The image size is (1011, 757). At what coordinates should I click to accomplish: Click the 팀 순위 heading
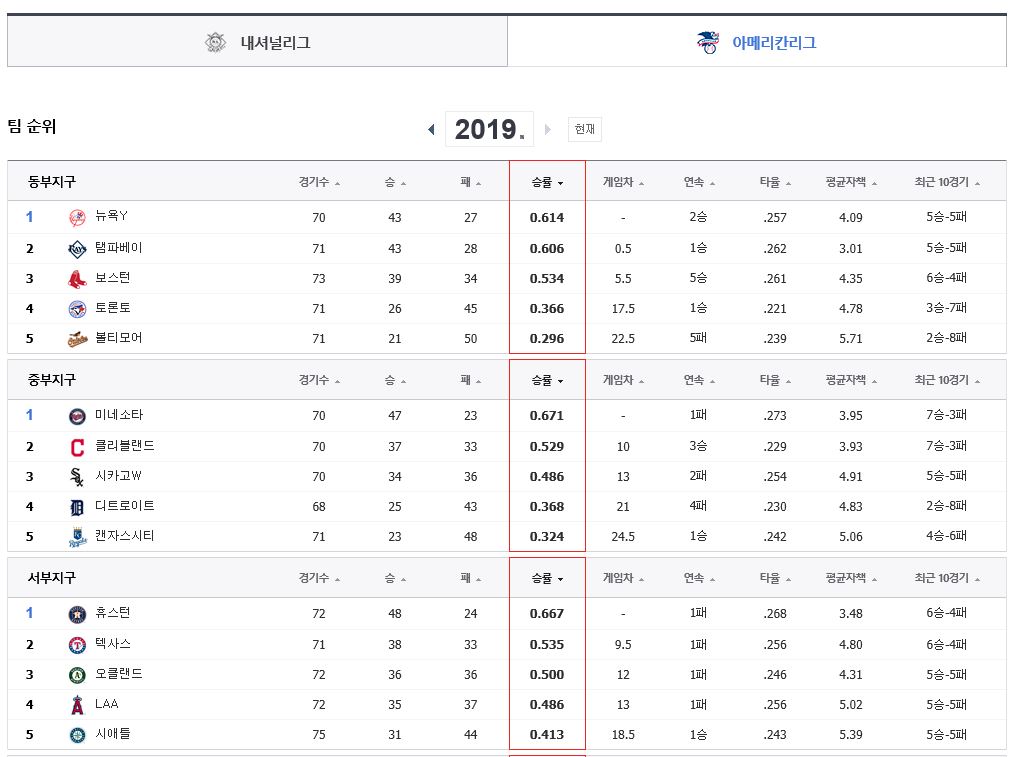click(32, 126)
